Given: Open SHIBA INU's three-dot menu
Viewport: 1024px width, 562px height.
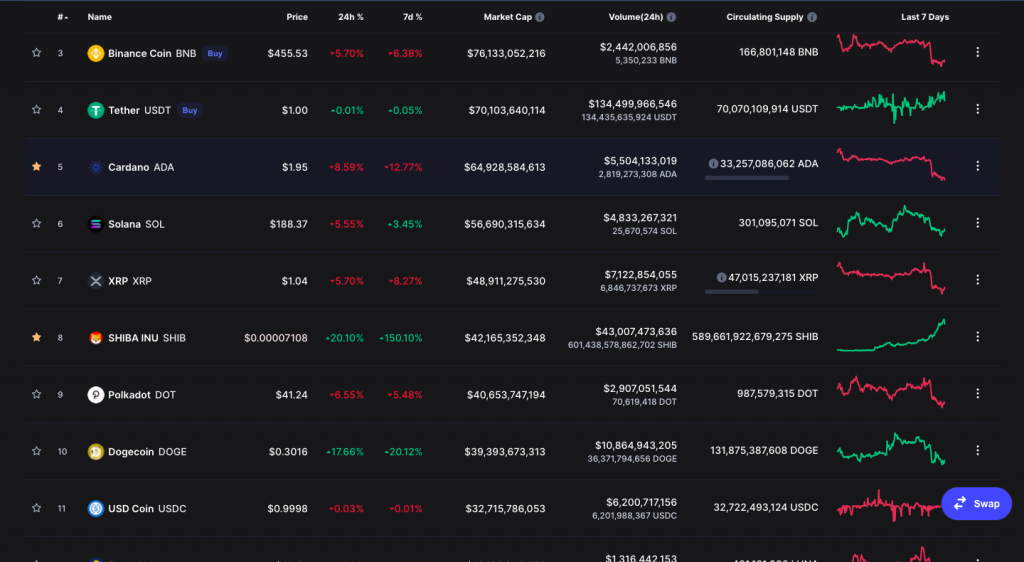Looking at the screenshot, I should 978,336.
